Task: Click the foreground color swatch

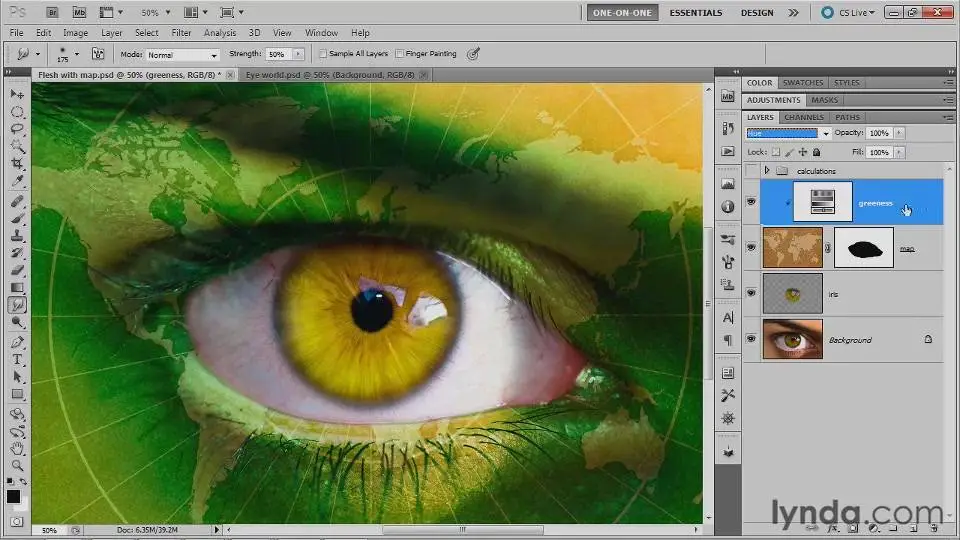Action: pyautogui.click(x=13, y=496)
